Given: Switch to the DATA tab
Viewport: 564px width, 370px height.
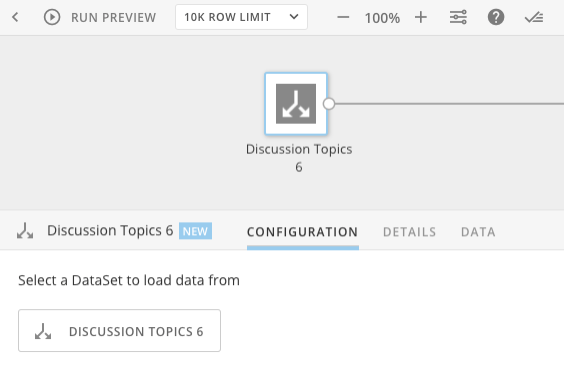Looking at the screenshot, I should pyautogui.click(x=478, y=232).
